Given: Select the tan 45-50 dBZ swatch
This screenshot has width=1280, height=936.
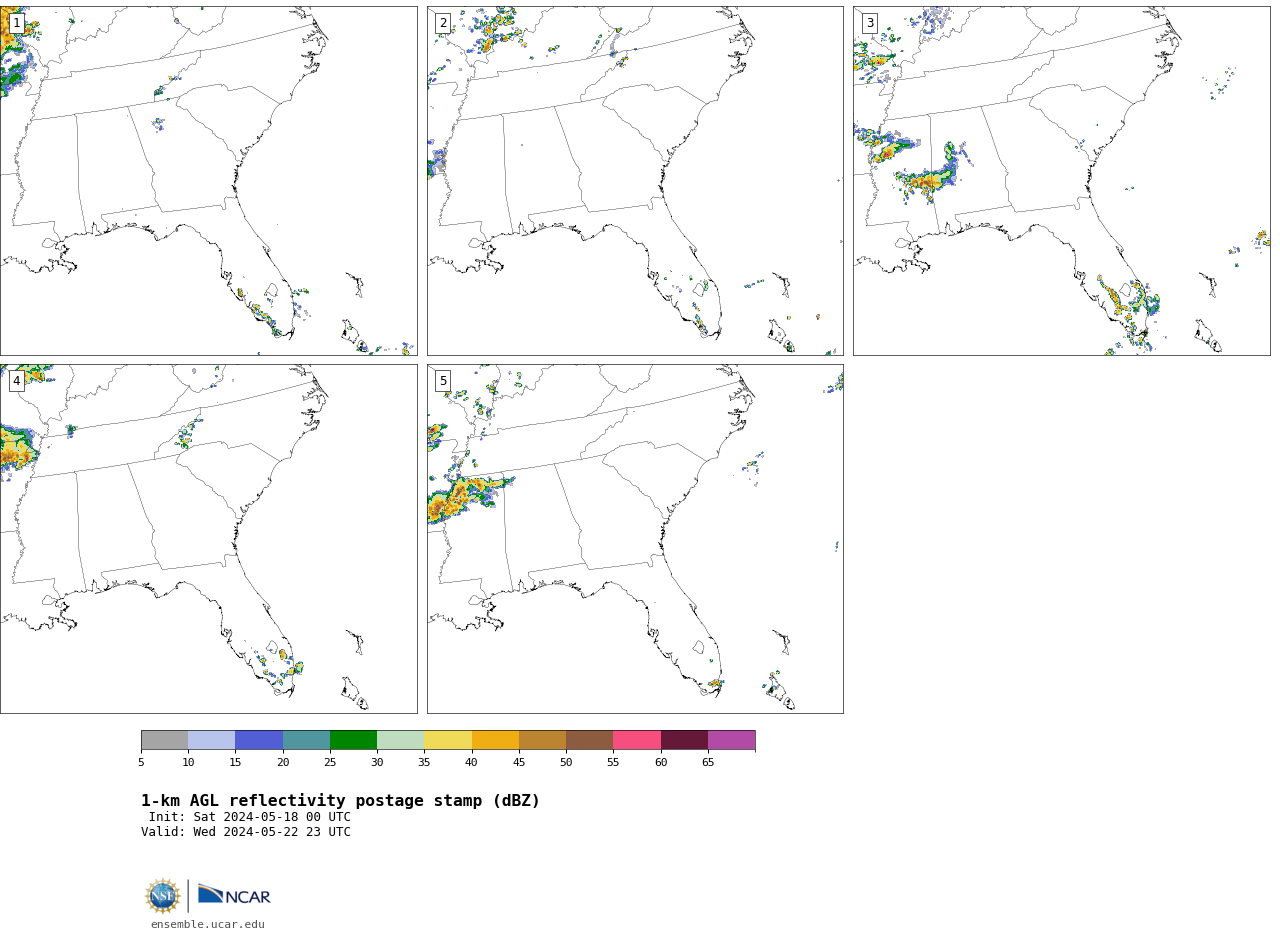Looking at the screenshot, I should pos(542,740).
